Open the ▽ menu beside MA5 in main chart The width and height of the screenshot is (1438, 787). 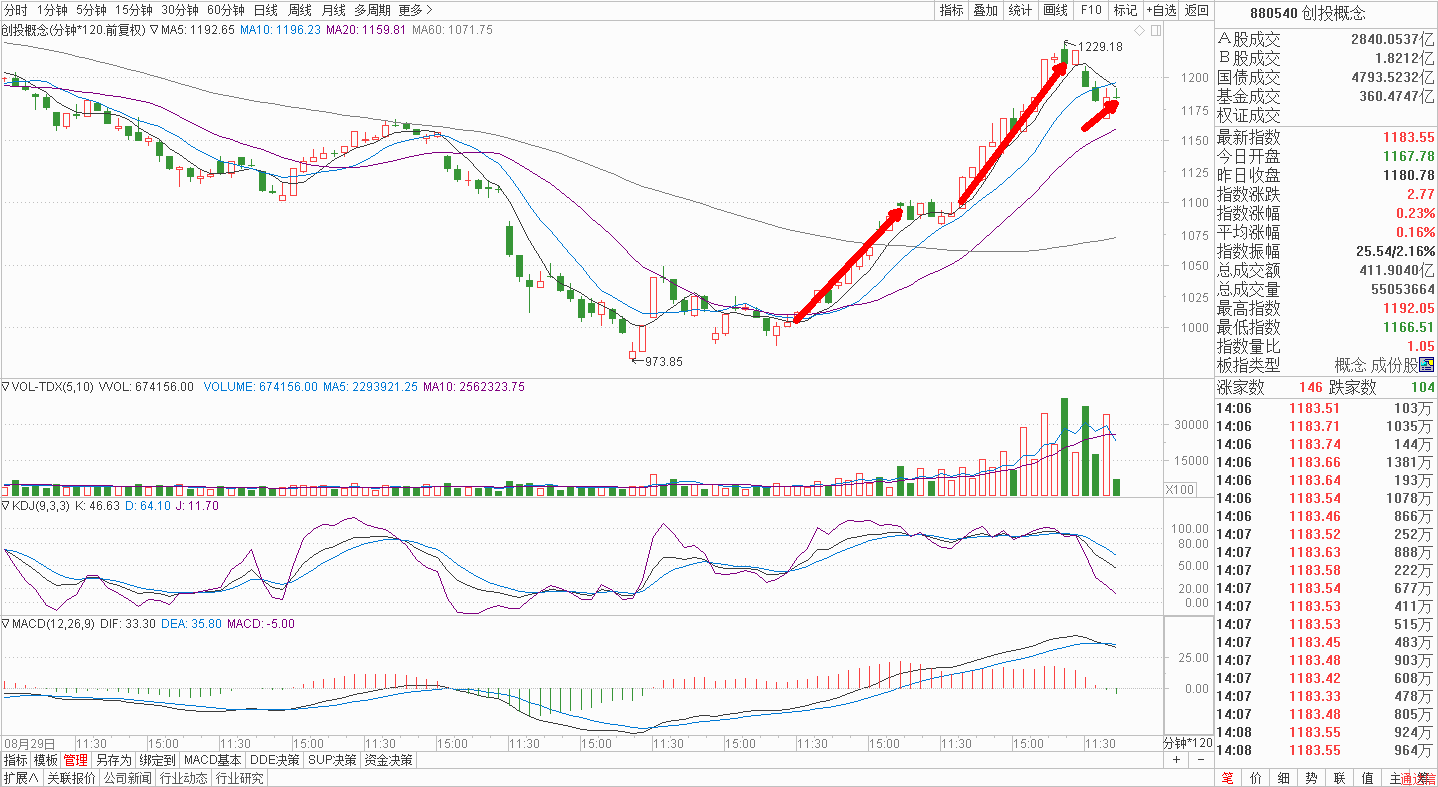[154, 30]
